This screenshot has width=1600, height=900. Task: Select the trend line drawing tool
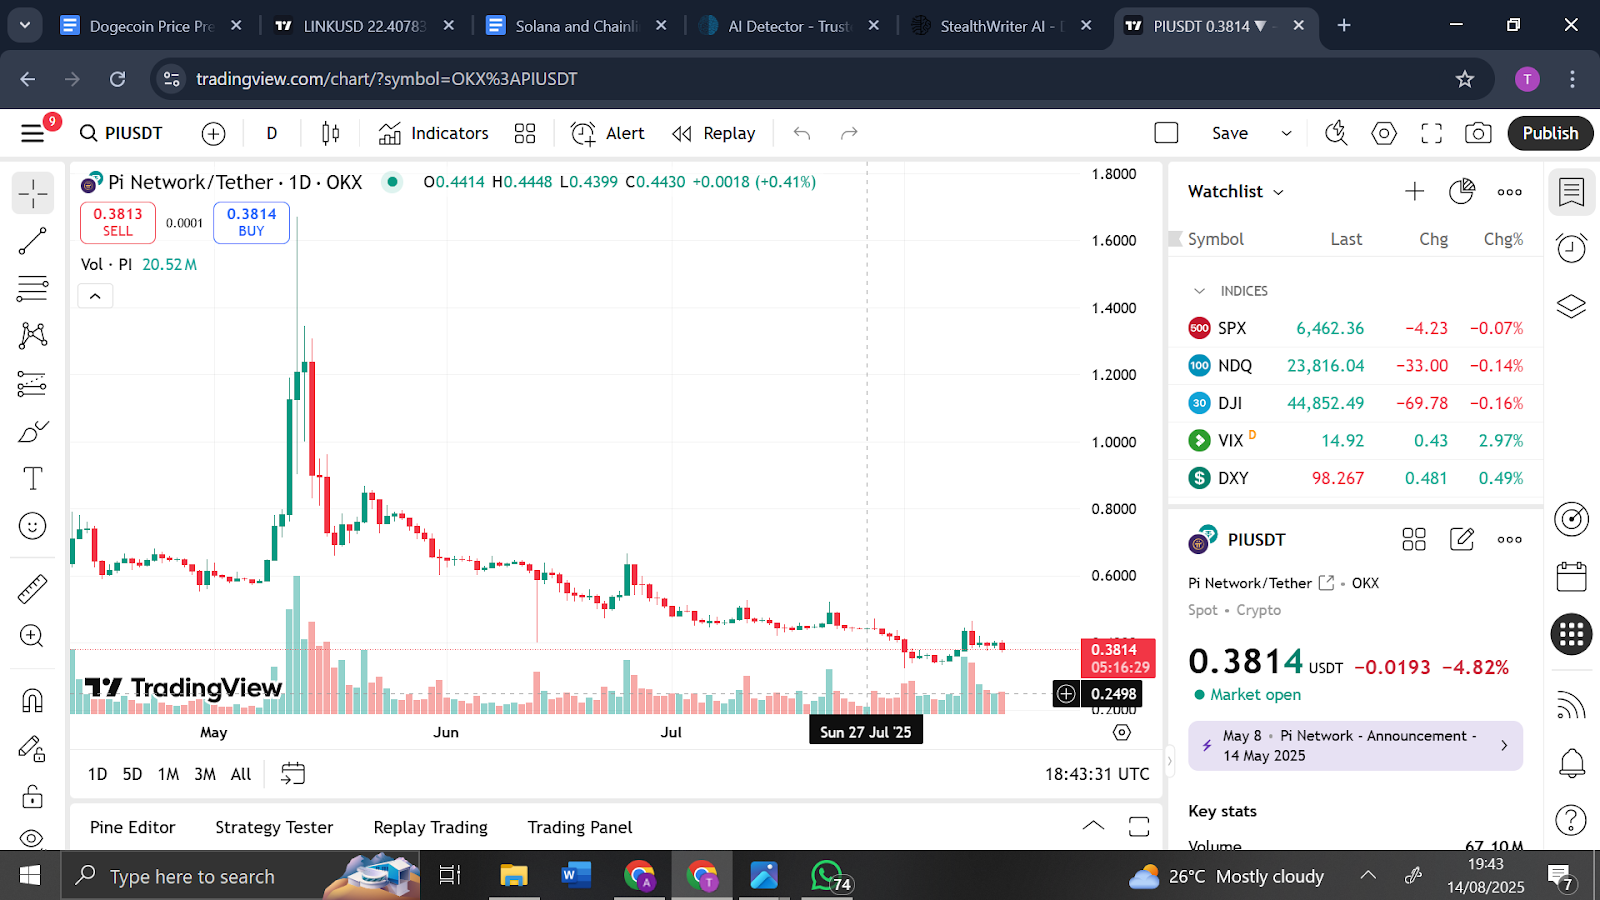(32, 241)
